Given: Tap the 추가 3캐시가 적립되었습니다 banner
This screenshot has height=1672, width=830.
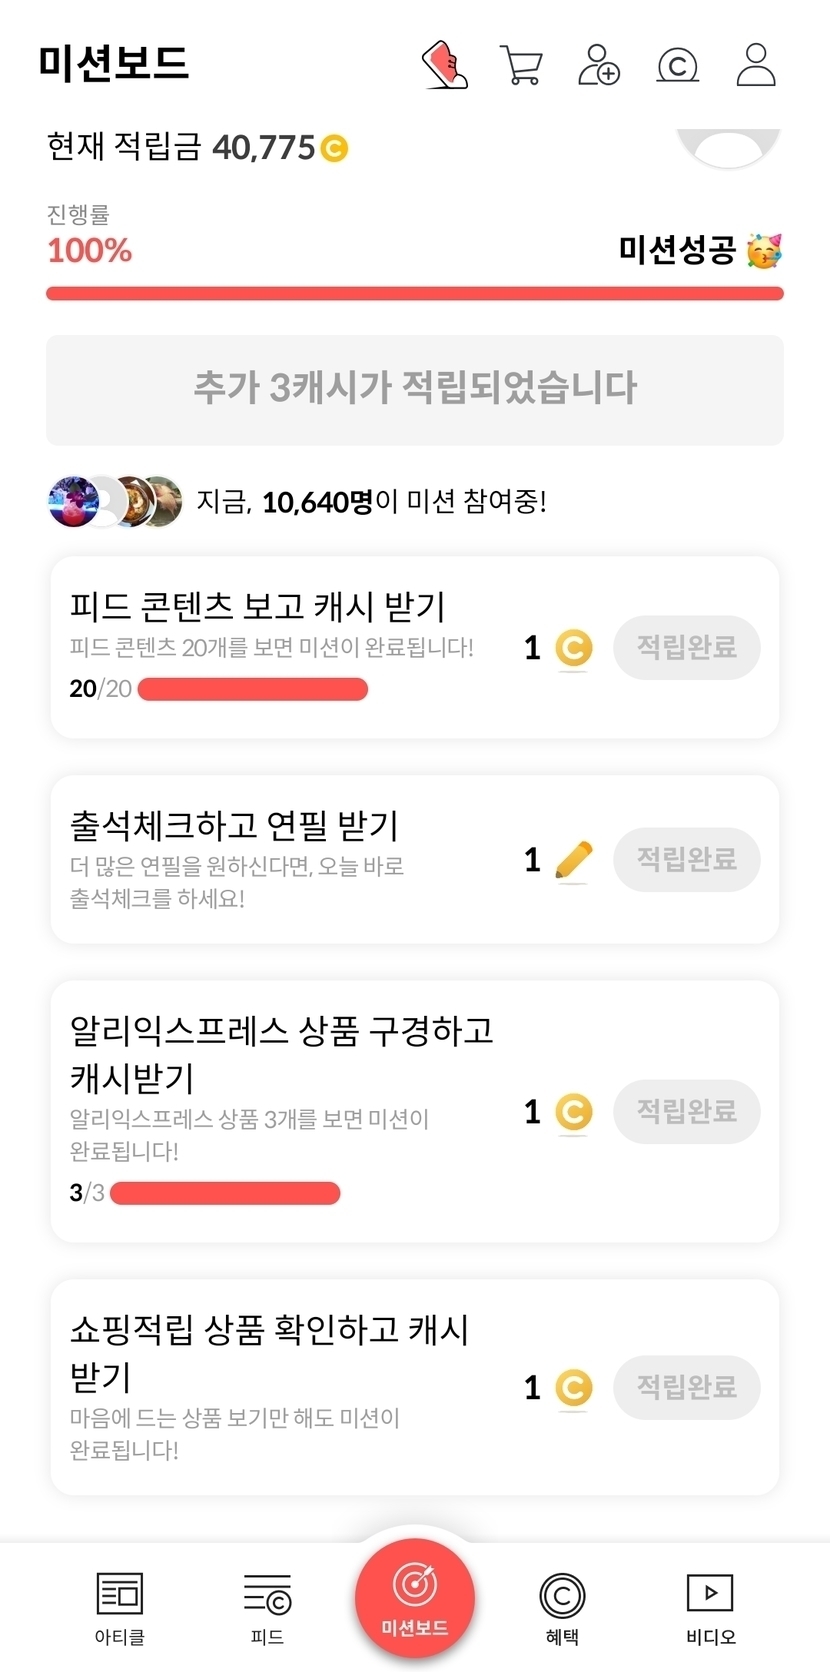Looking at the screenshot, I should point(415,389).
